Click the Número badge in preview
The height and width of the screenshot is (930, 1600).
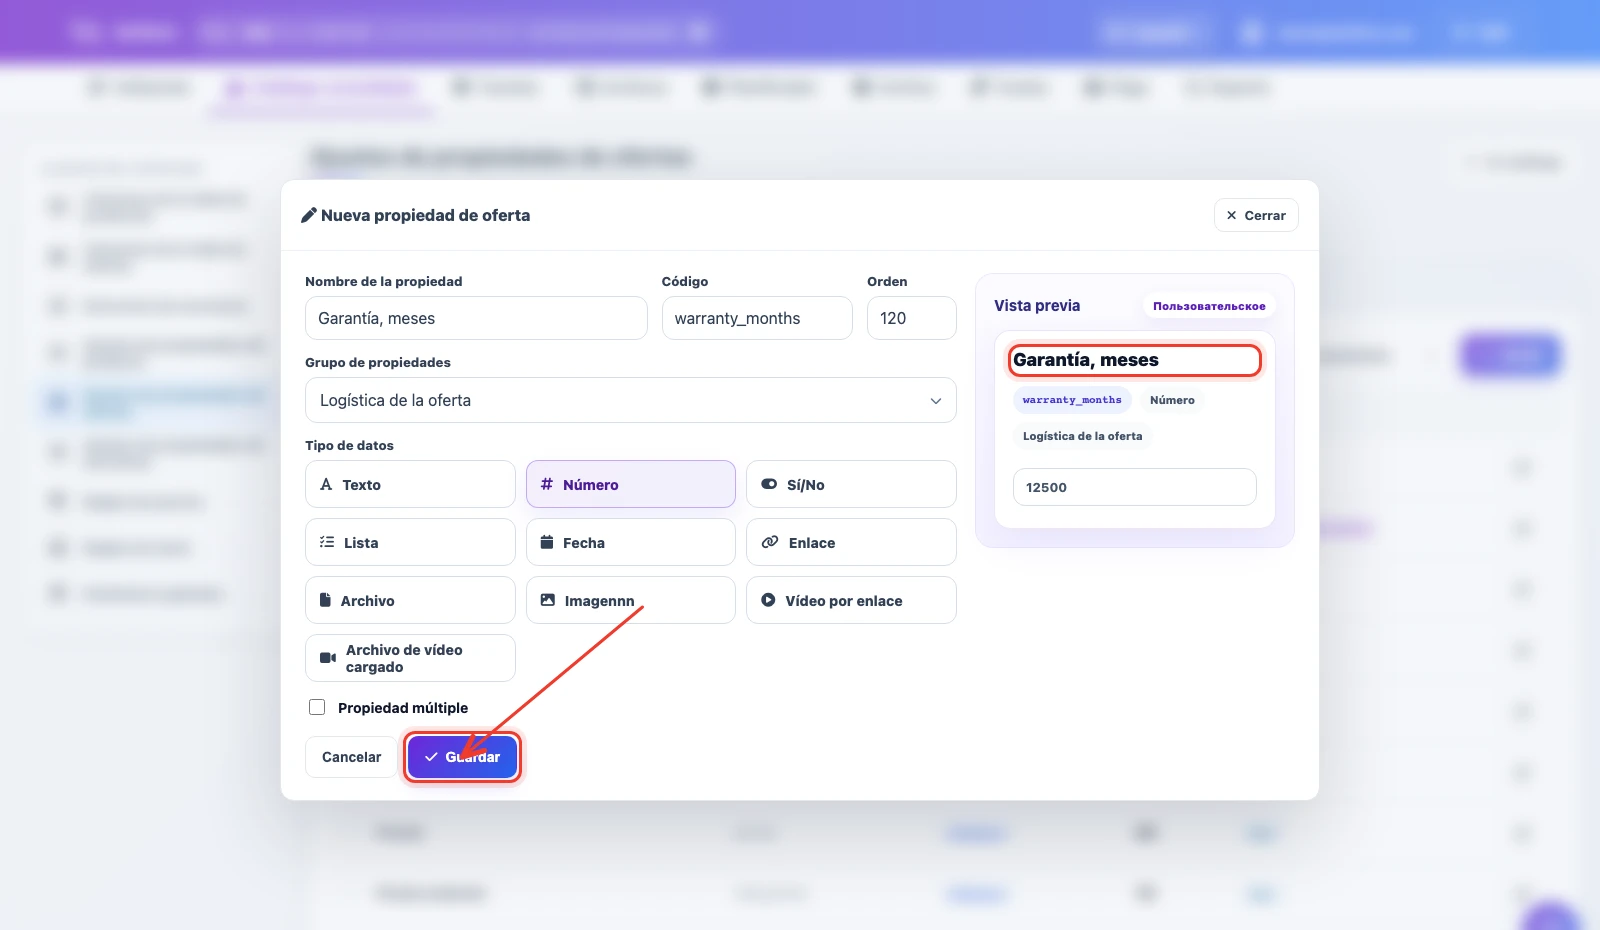[x=1172, y=400]
